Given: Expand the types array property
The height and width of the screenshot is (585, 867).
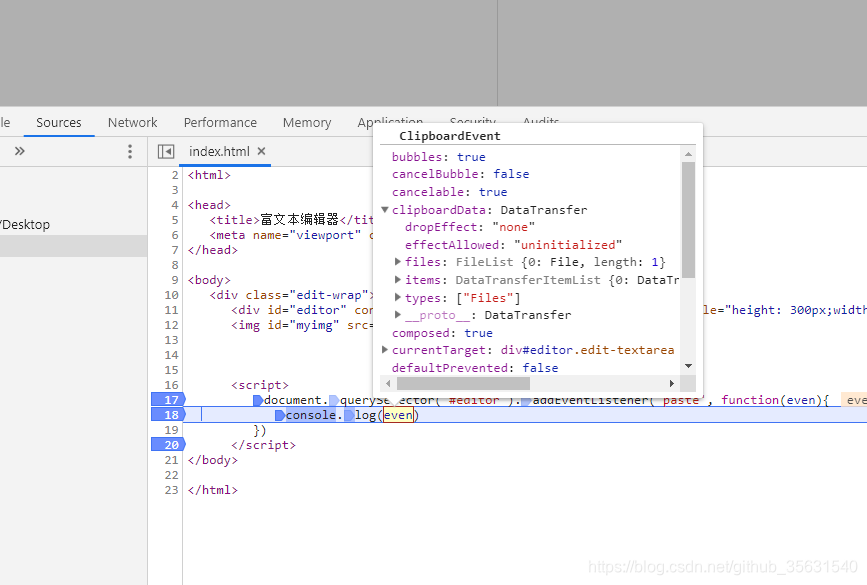Looking at the screenshot, I should pos(398,297).
